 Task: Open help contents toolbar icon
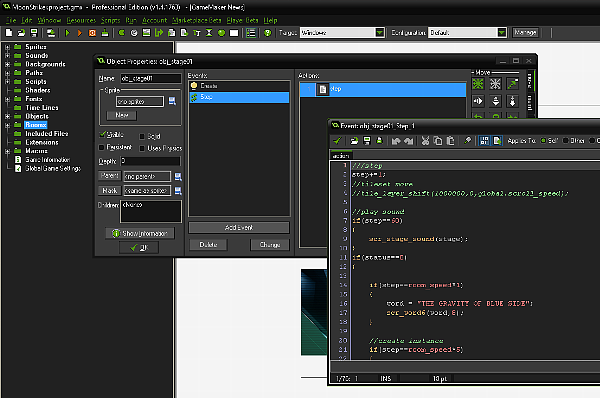point(267,33)
